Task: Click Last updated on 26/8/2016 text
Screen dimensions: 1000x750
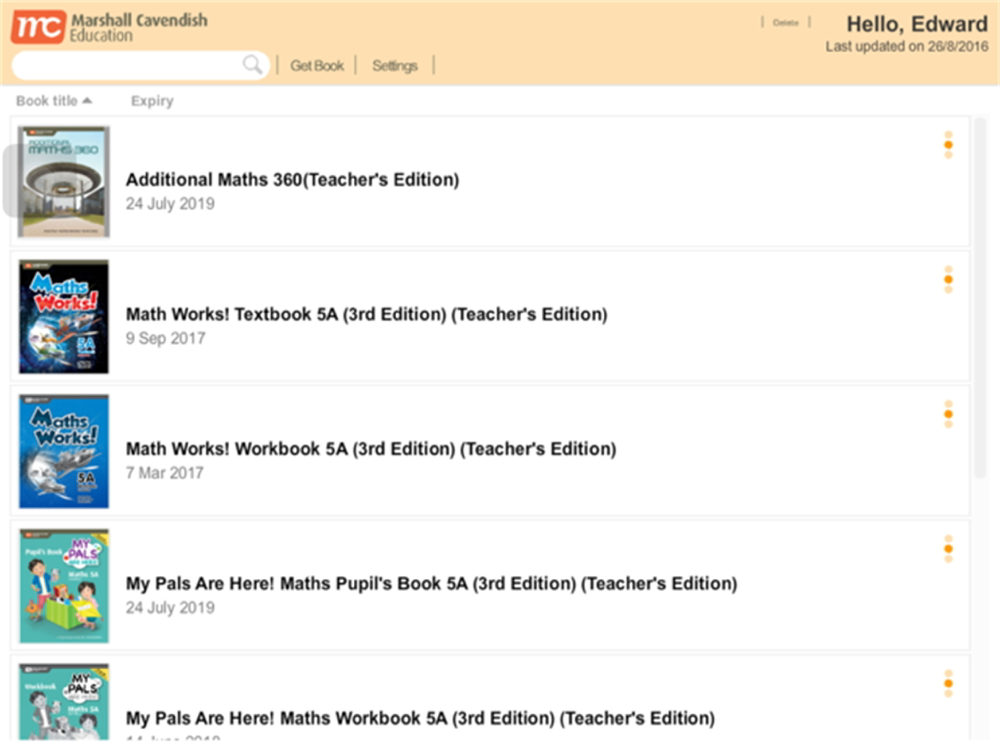Action: (907, 47)
